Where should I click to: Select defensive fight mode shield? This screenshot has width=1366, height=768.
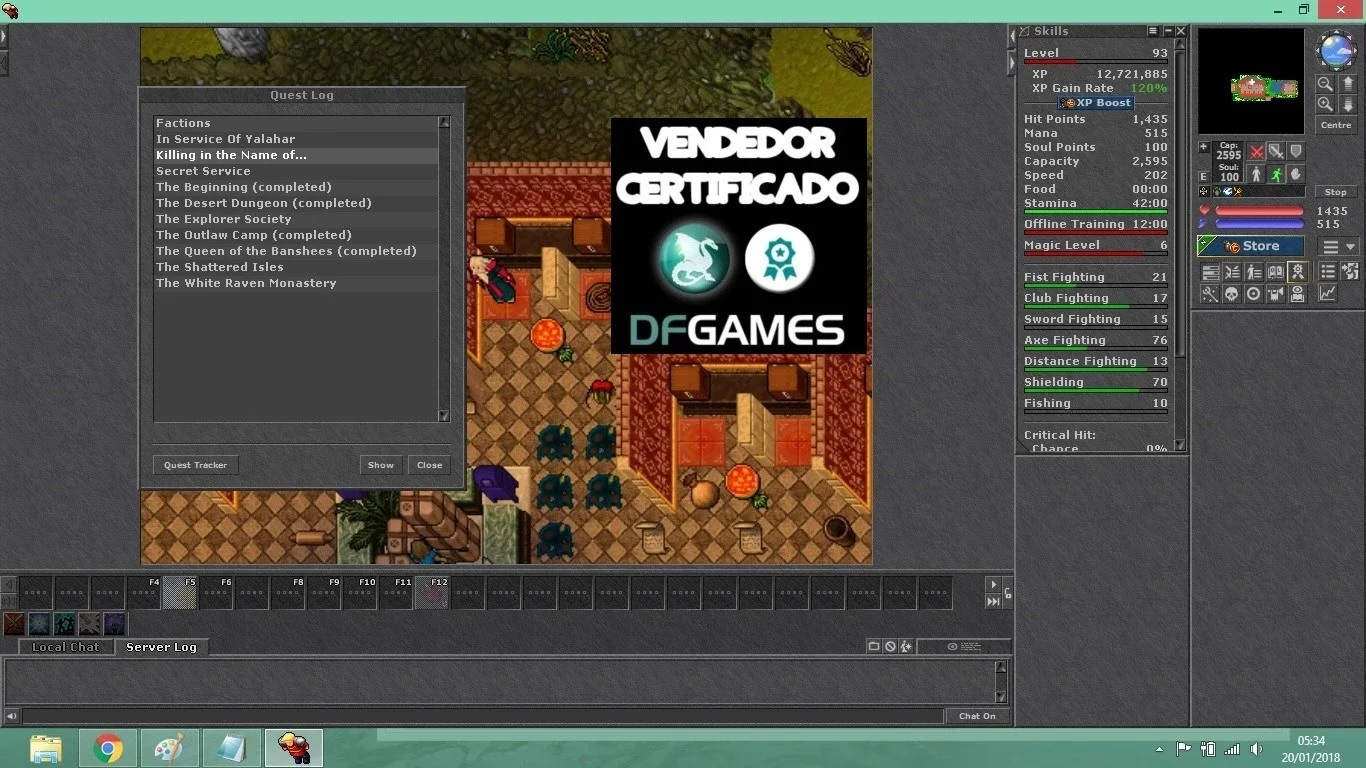(x=1296, y=152)
